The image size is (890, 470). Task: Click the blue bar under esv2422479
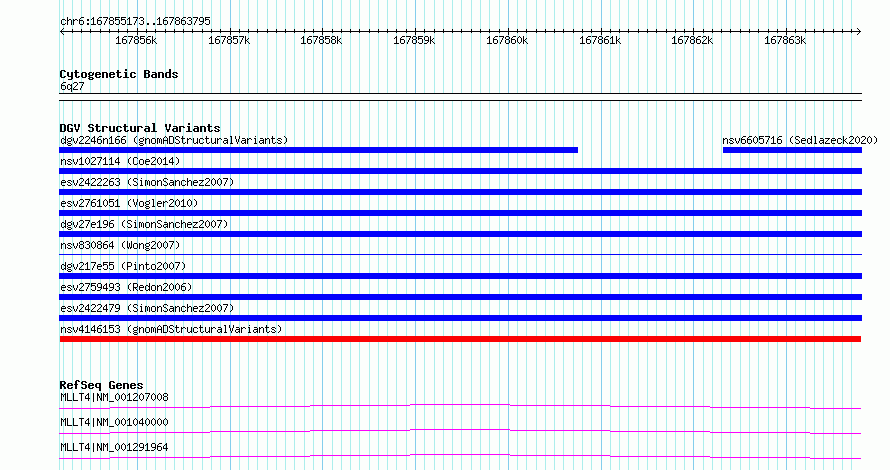[x=460, y=318]
